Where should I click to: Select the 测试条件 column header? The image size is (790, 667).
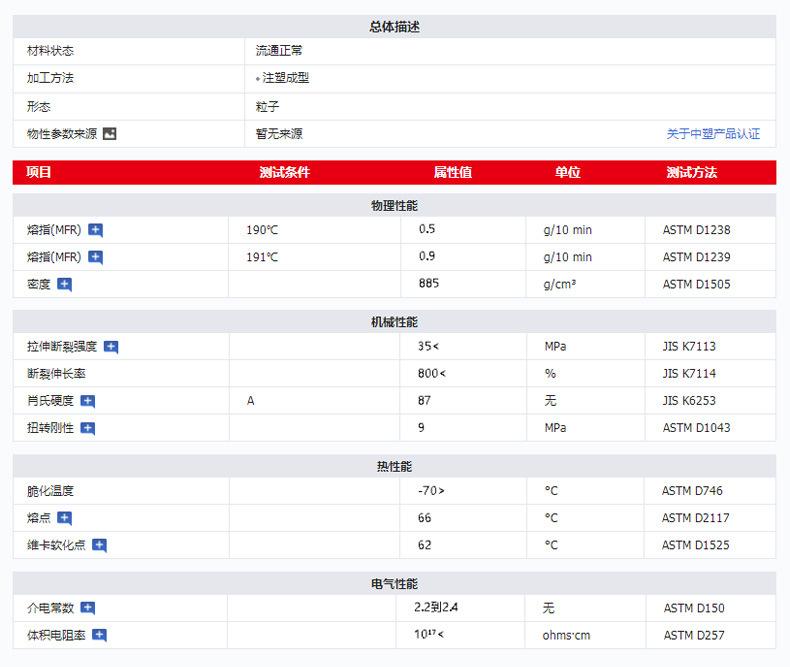(284, 172)
